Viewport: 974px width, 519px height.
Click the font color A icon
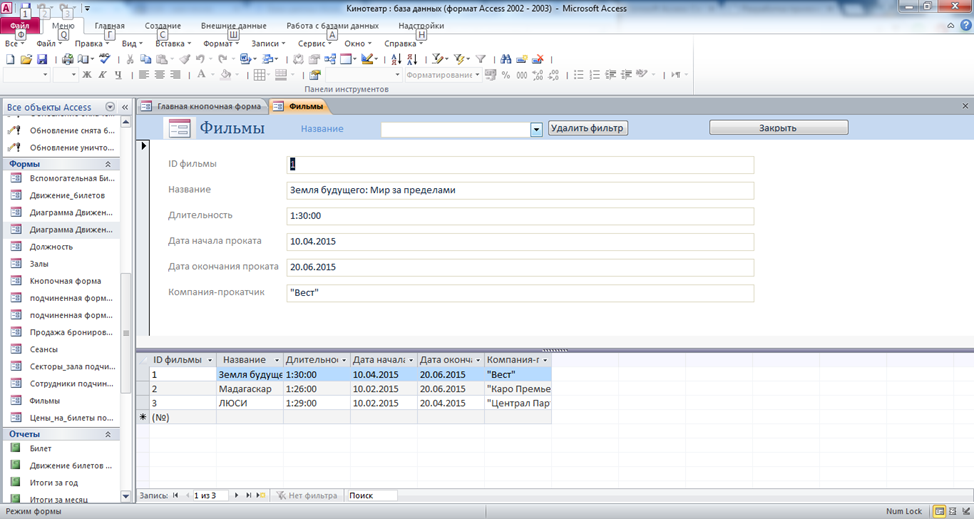pos(201,74)
